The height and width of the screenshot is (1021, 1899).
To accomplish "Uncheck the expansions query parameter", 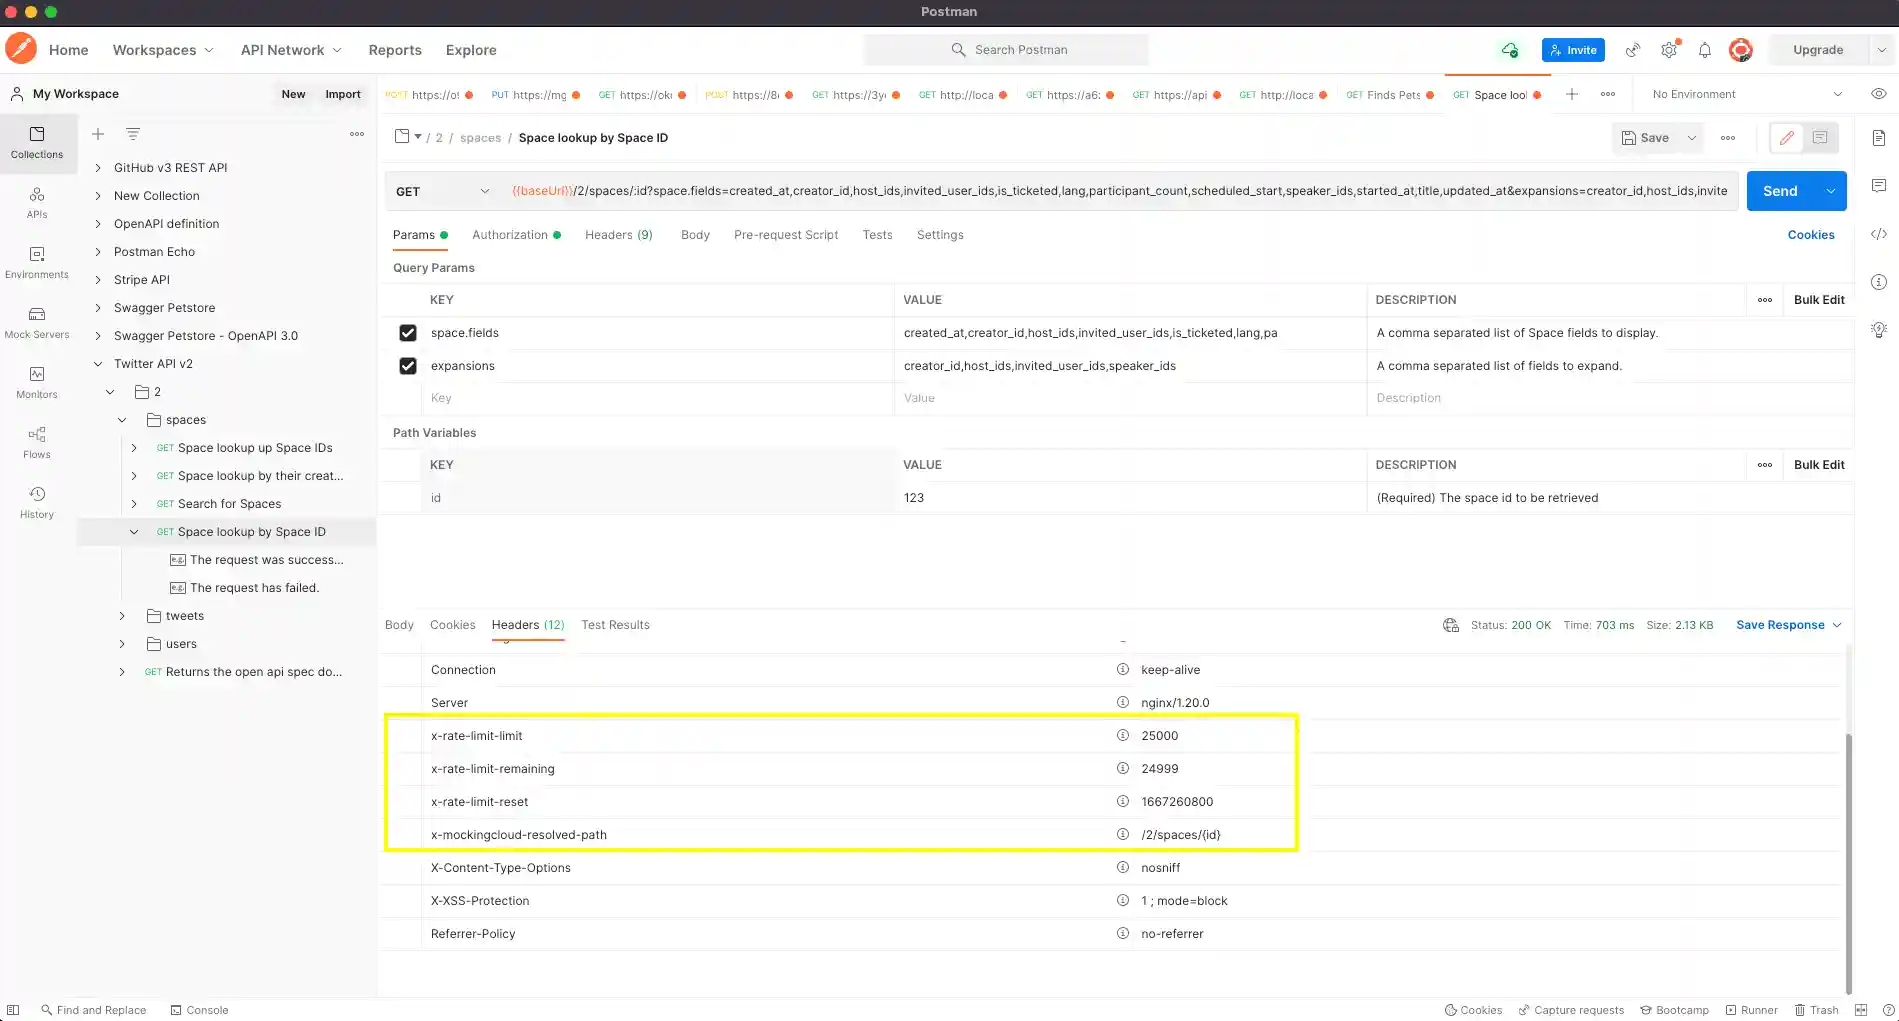I will [408, 366].
